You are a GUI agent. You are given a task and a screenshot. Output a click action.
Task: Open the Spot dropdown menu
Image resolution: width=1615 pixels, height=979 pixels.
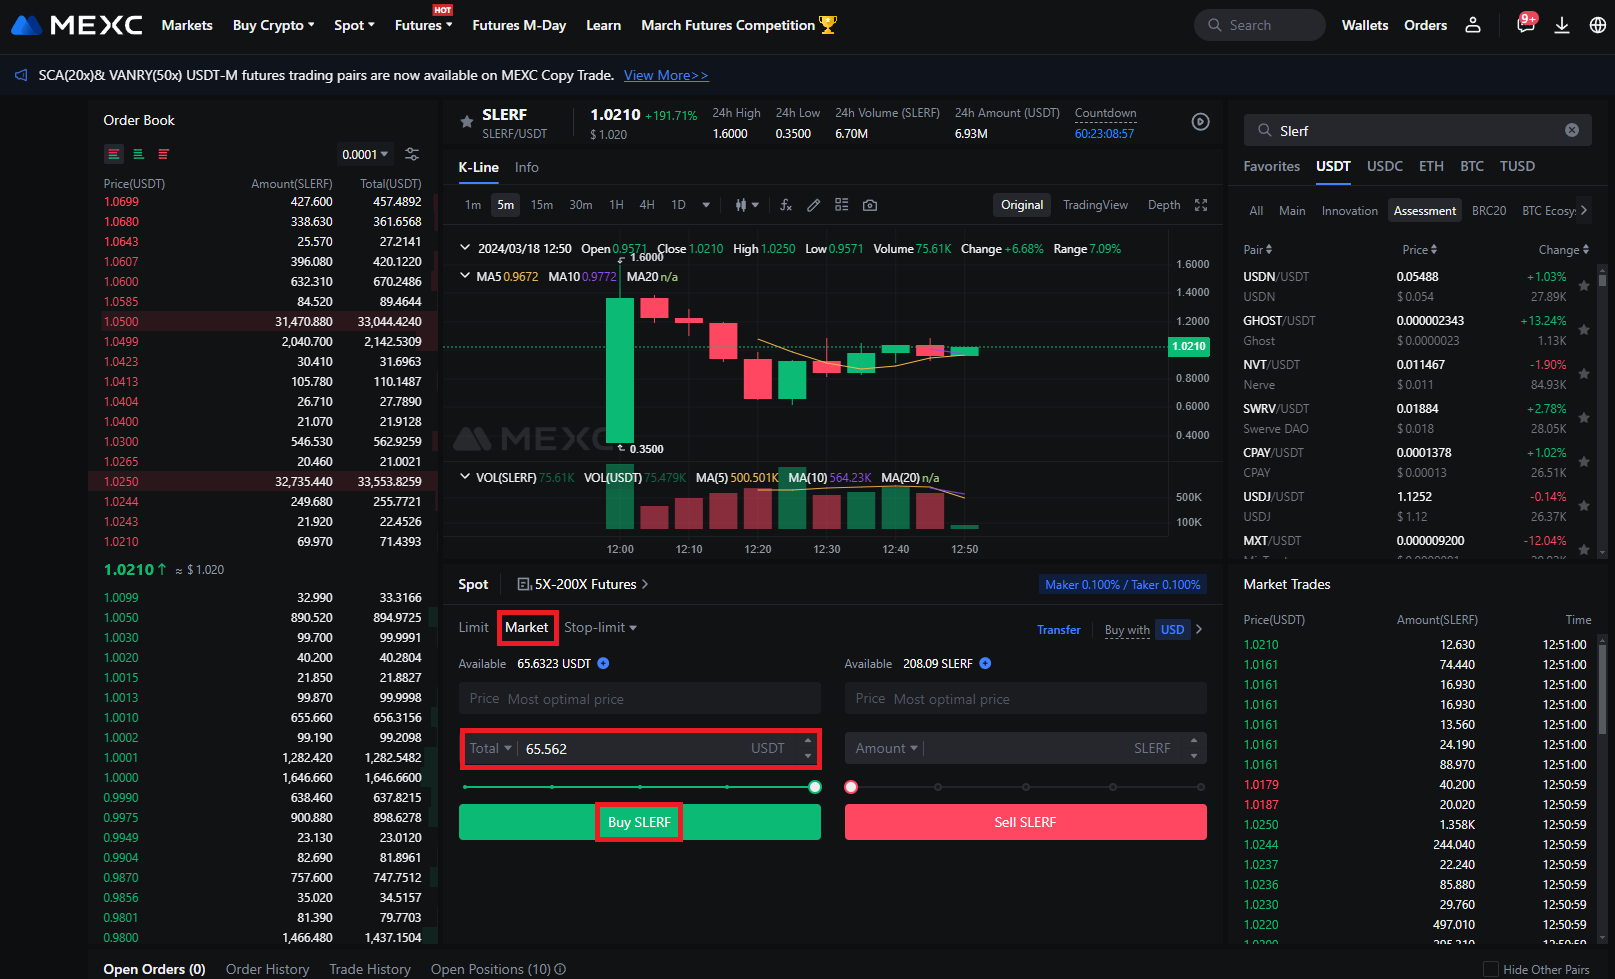(x=354, y=25)
